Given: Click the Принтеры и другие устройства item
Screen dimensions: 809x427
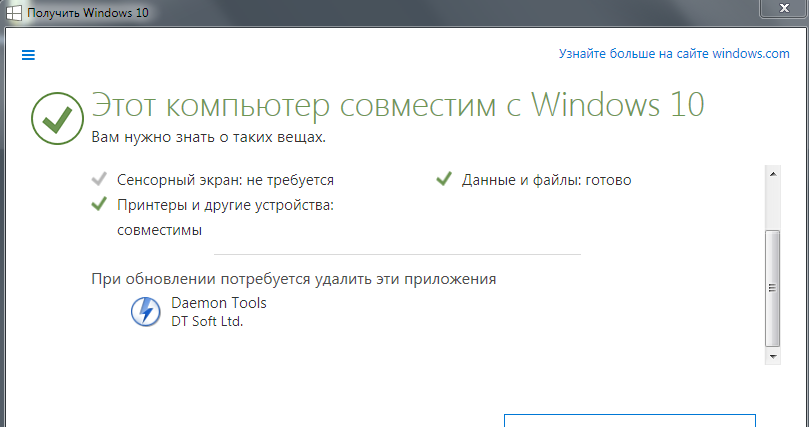Looking at the screenshot, I should tap(213, 217).
